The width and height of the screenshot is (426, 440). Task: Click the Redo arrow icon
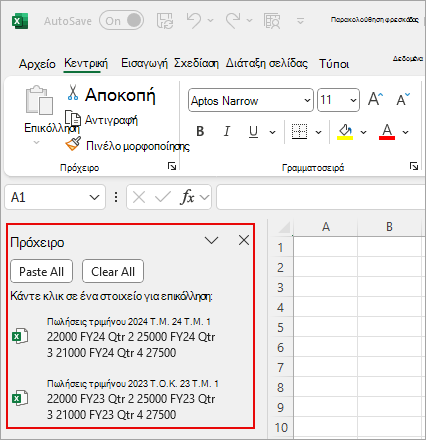(233, 20)
